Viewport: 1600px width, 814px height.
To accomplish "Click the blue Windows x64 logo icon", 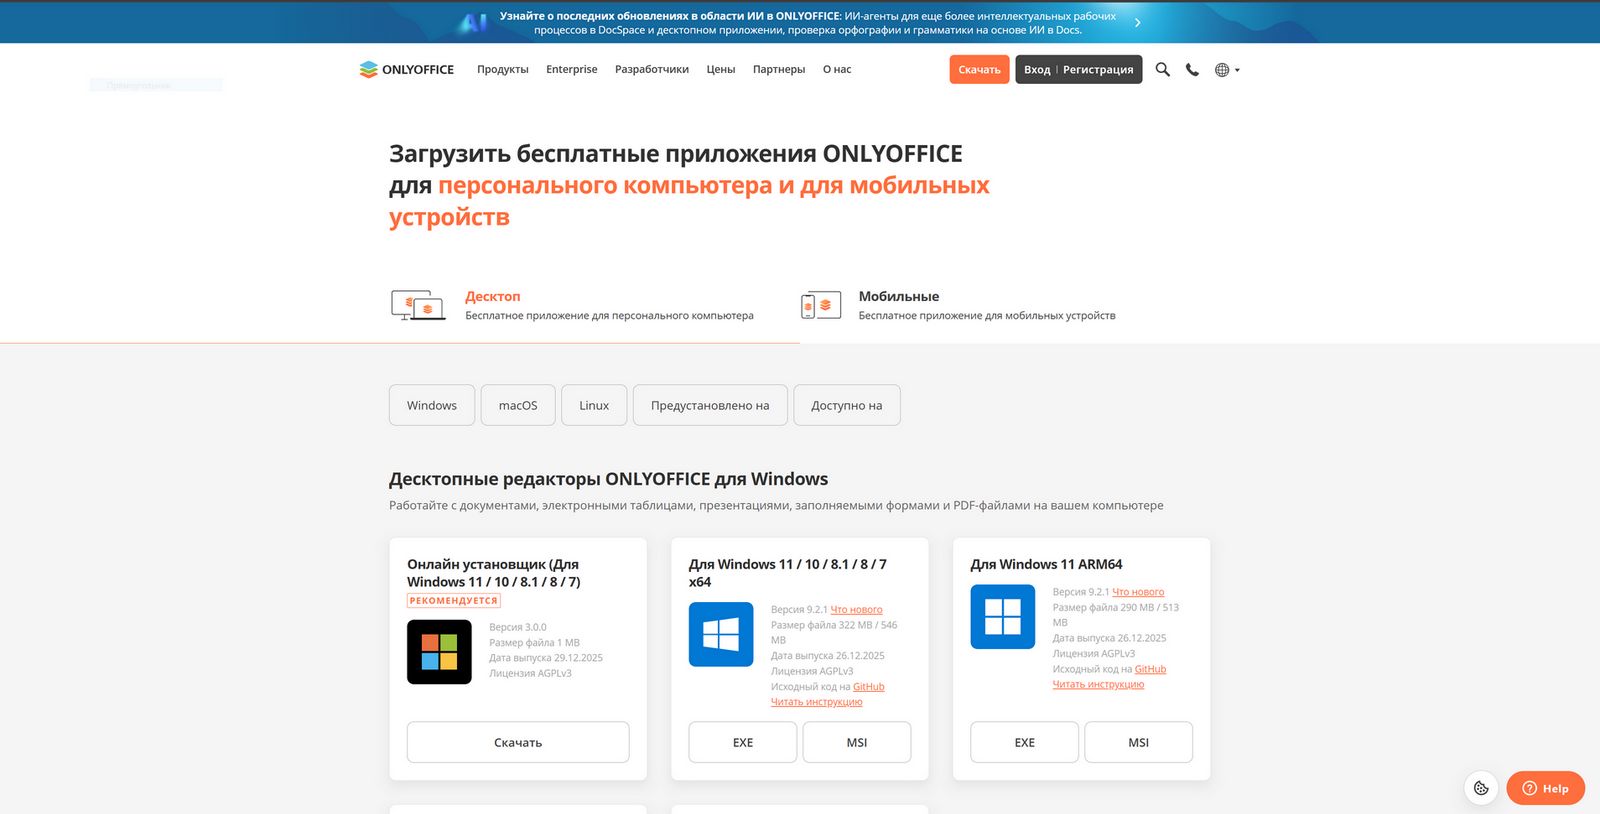I will (x=721, y=634).
